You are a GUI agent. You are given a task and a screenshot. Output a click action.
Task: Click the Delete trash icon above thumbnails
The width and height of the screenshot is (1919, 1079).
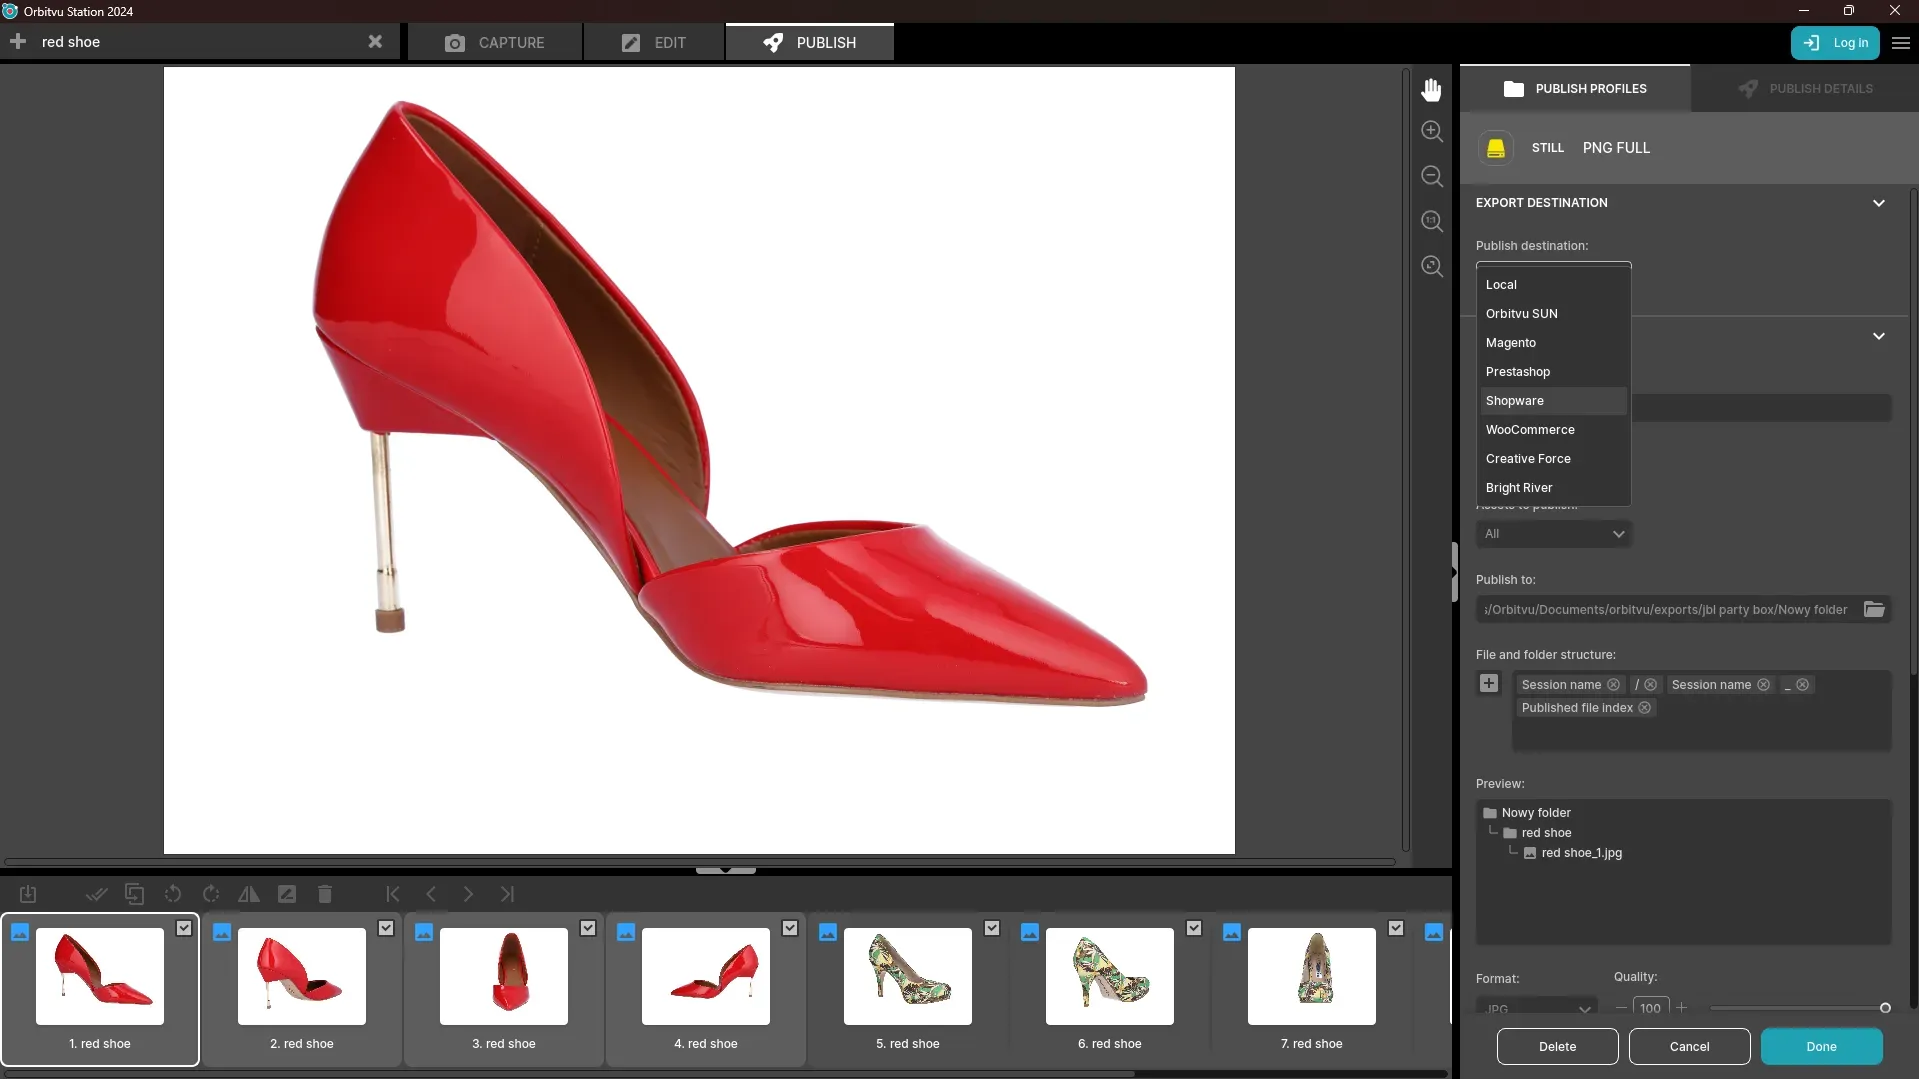click(x=324, y=894)
